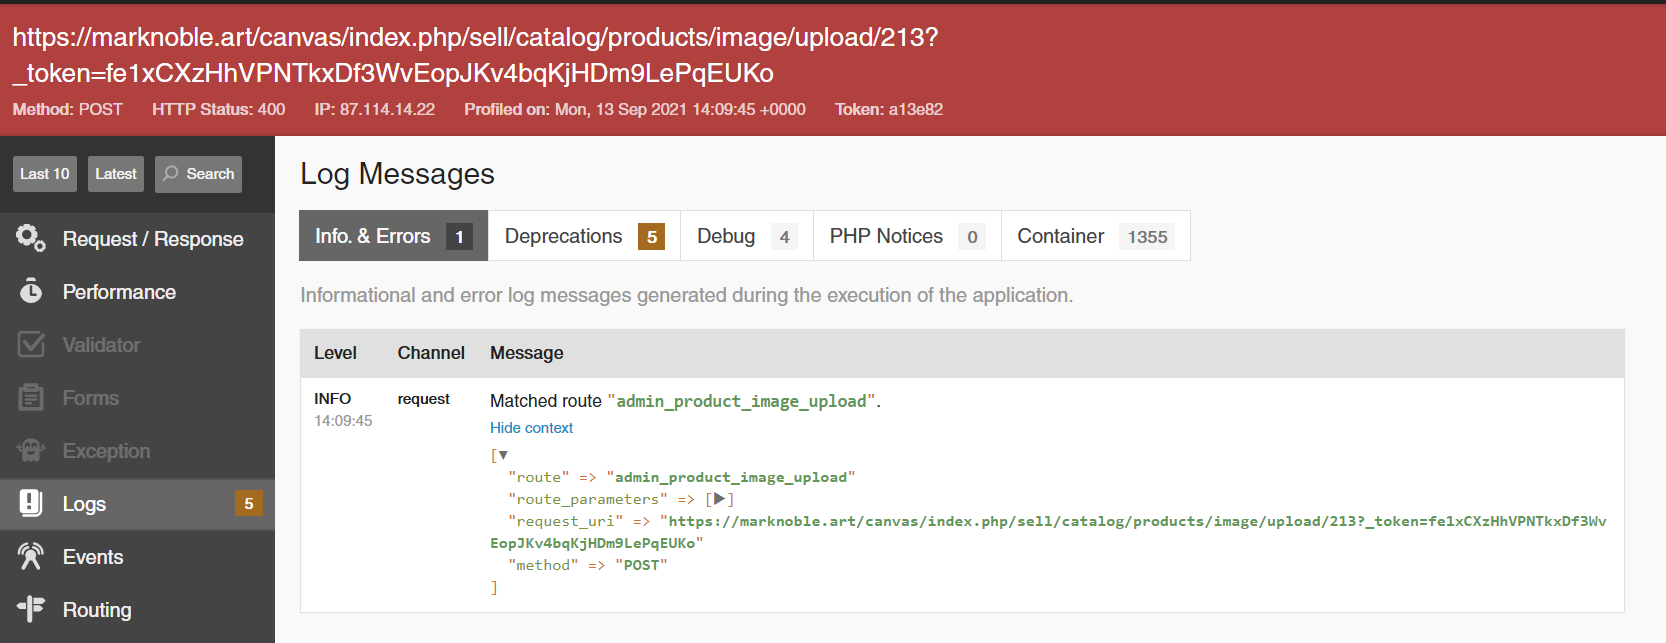Image resolution: width=1666 pixels, height=643 pixels.
Task: Click the Validator checkmark icon
Action: pos(31,344)
